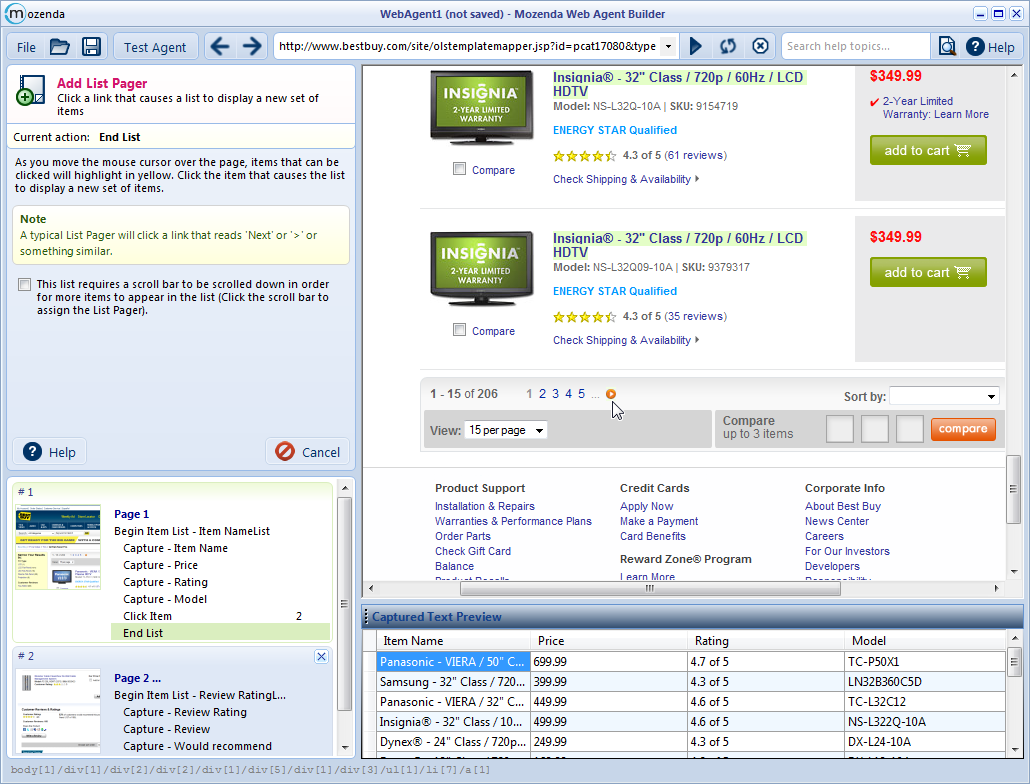The image size is (1030, 784).
Task: Go to results page 5
Action: pos(581,394)
